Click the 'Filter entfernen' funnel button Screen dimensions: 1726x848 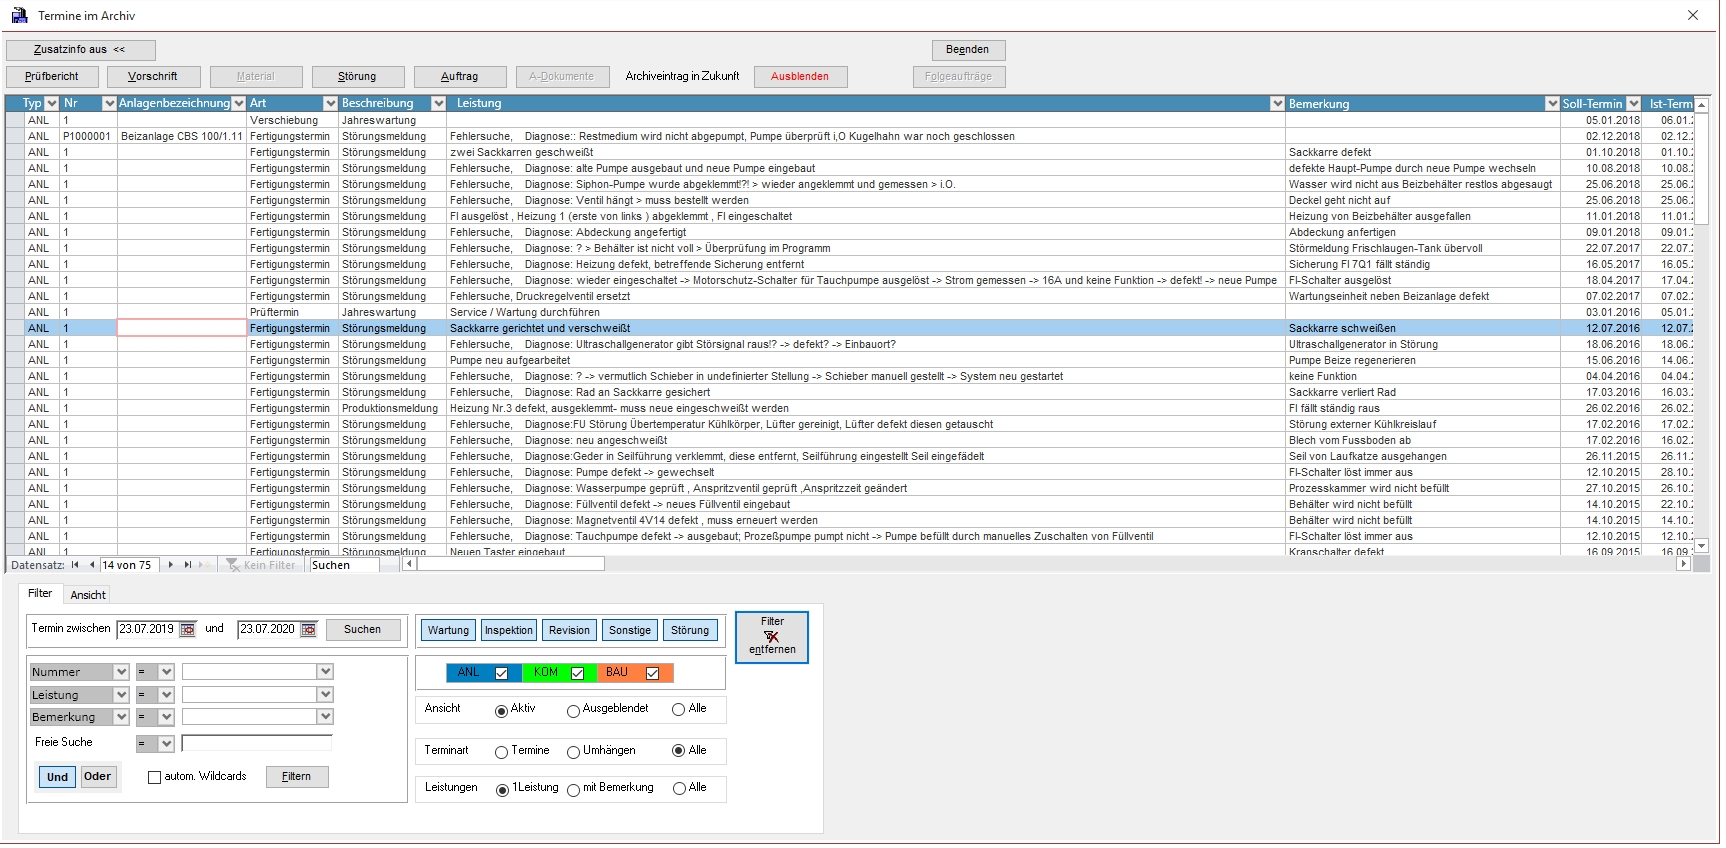(x=772, y=636)
